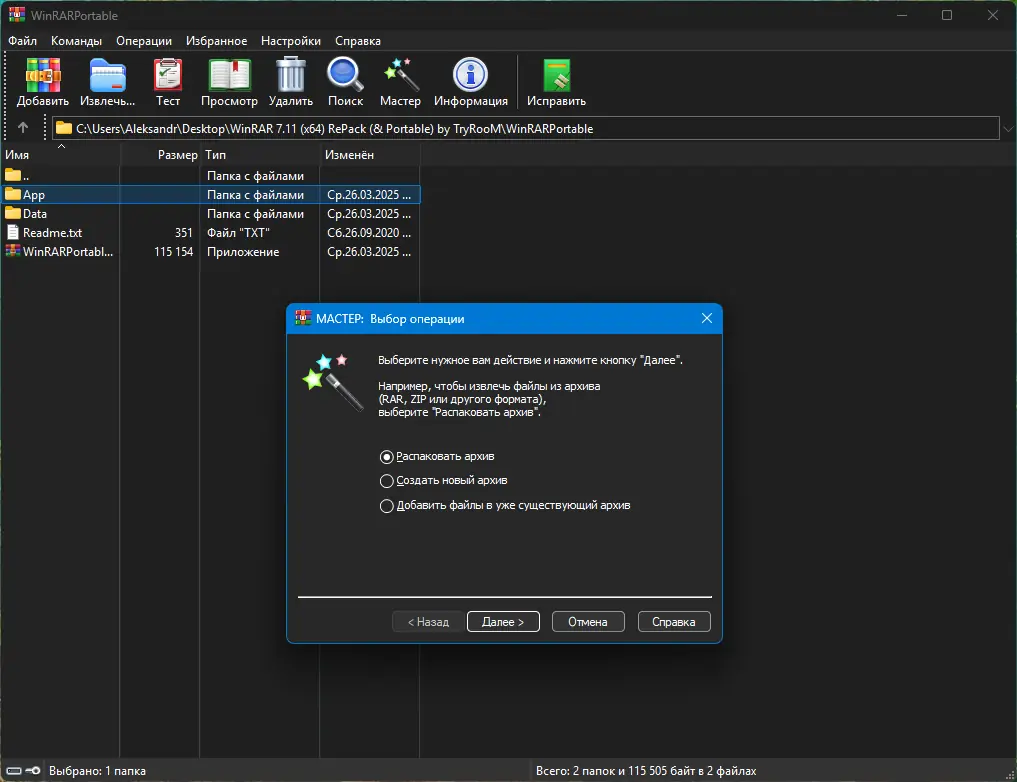Screen dimensions: 1017x782
Task: Click the parent folder '..' icon
Action: (13, 175)
